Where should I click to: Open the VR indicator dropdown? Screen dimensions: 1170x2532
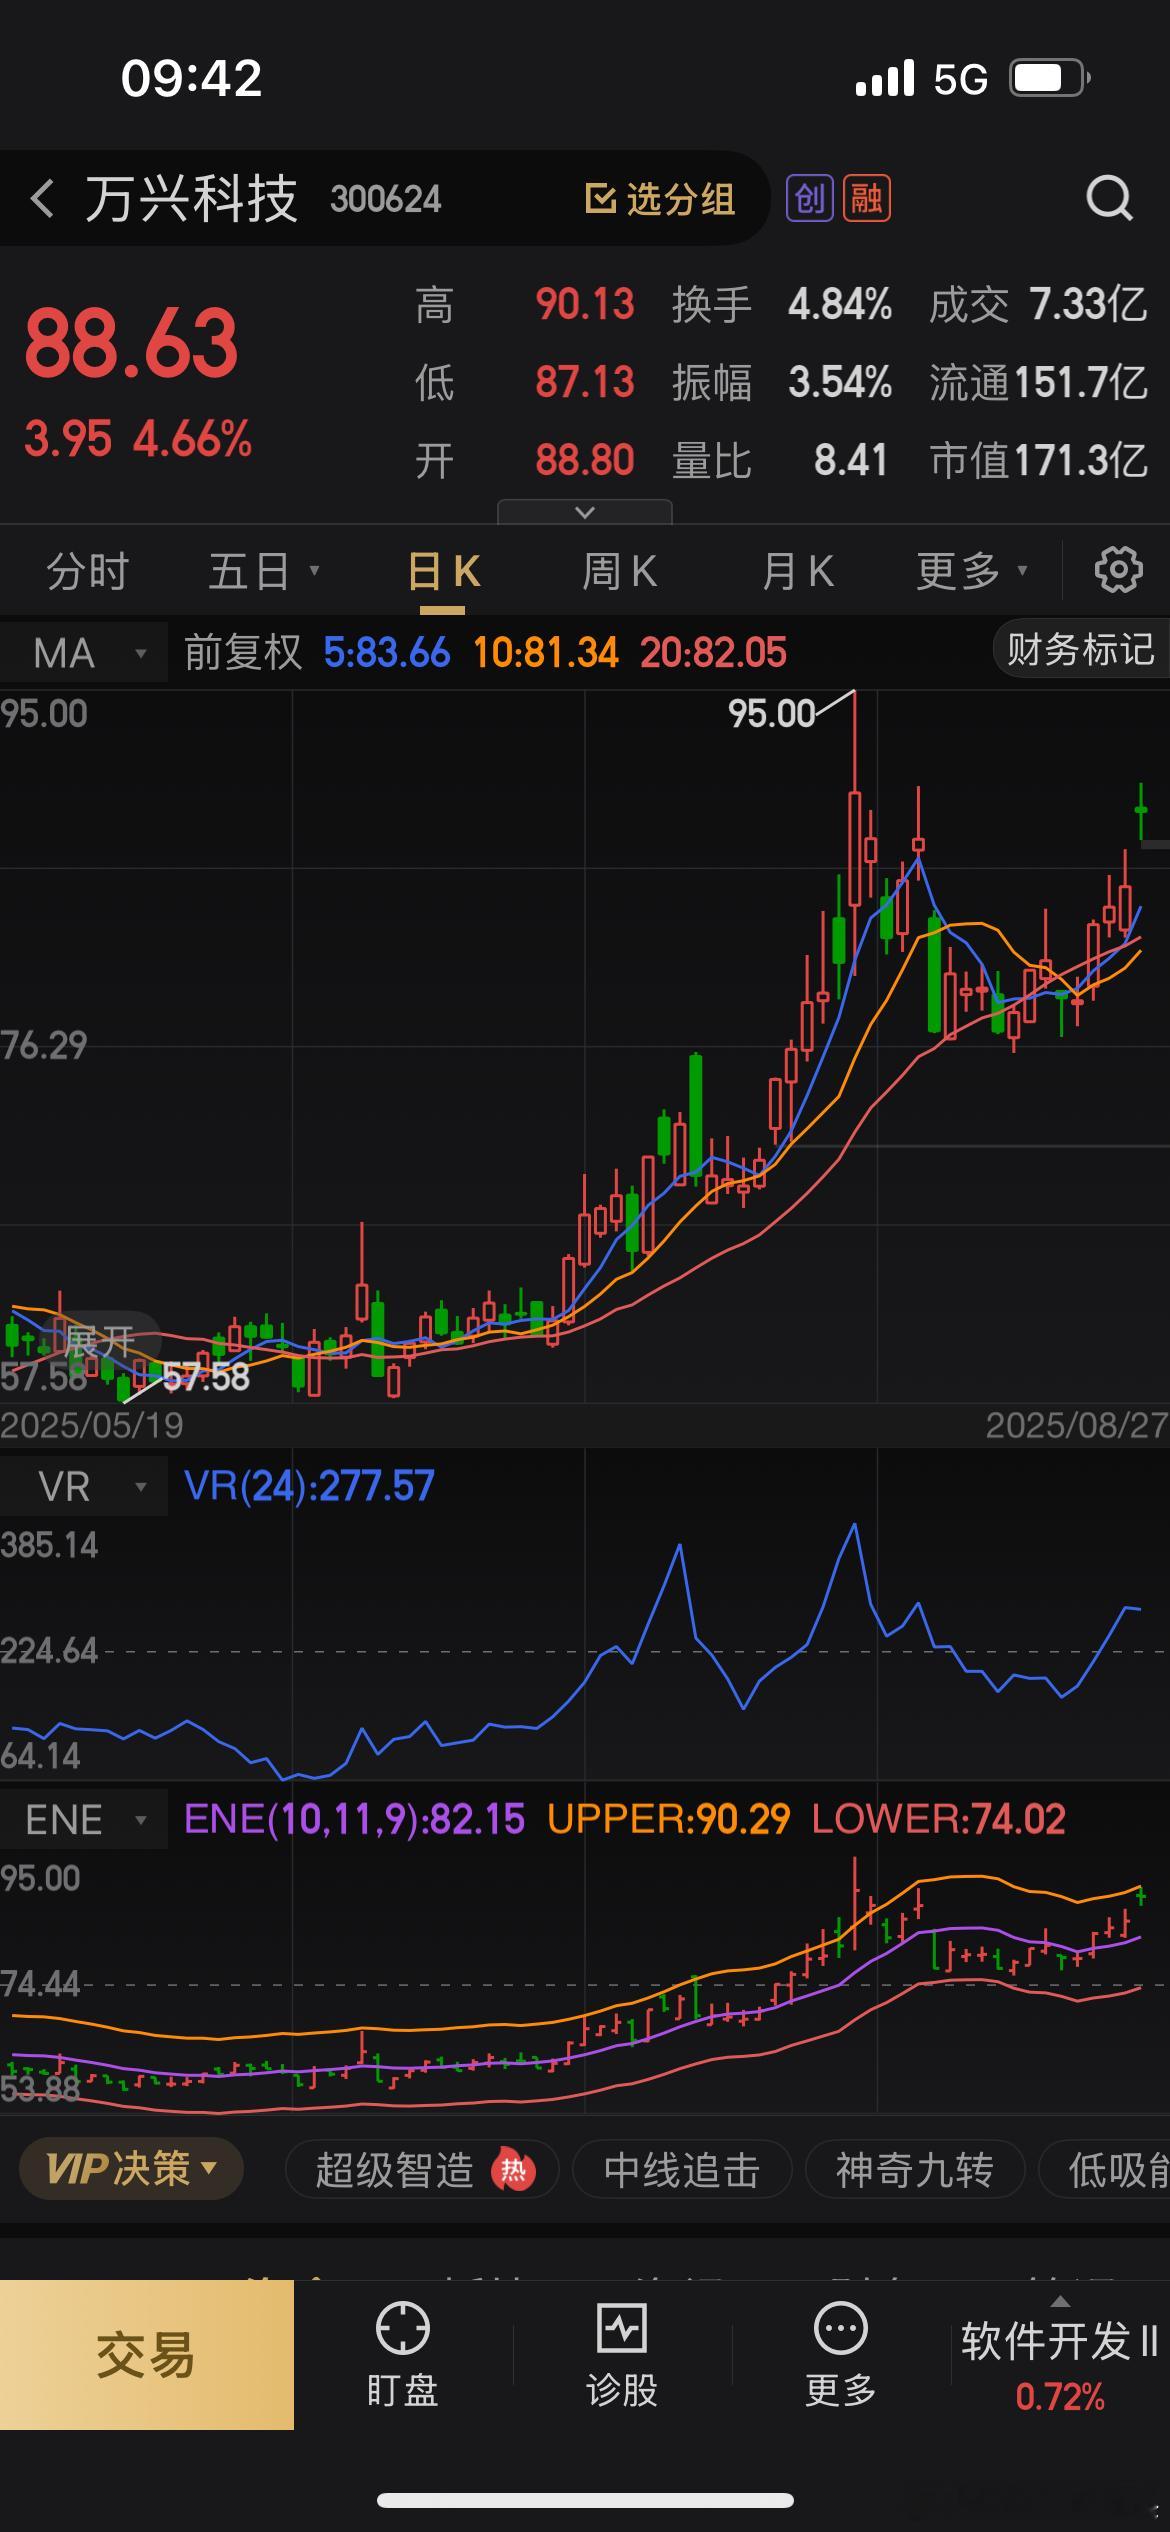tap(84, 1487)
